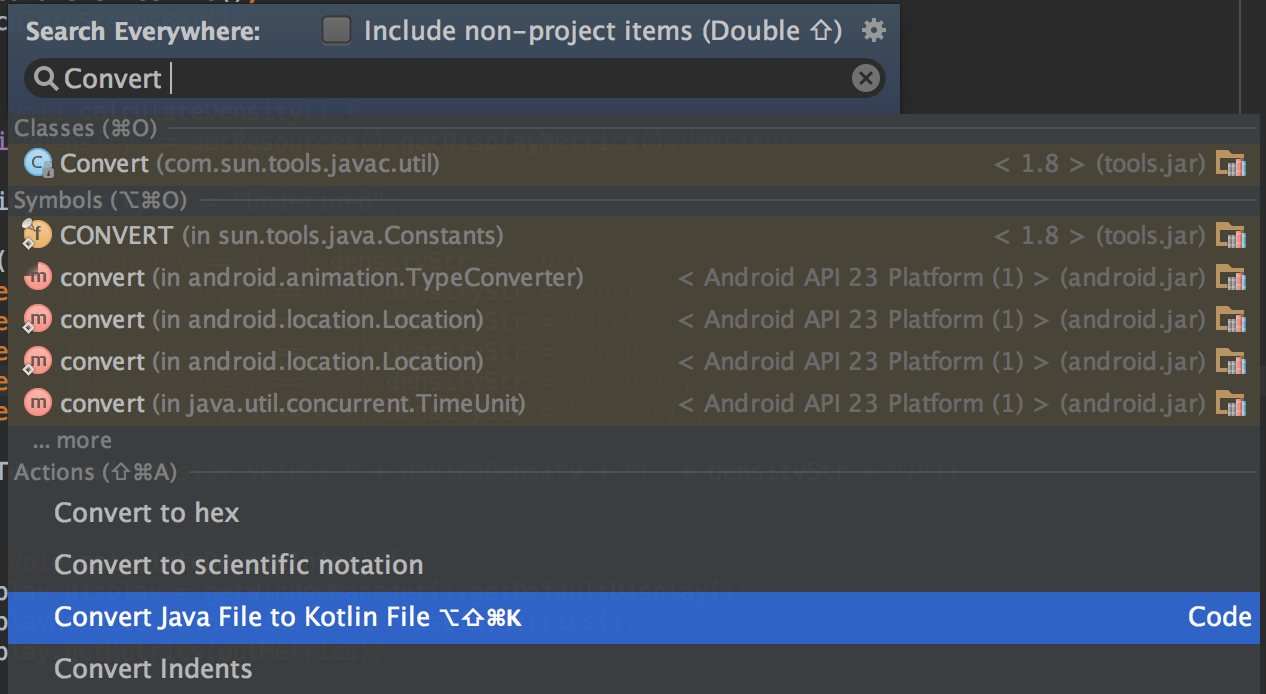
Task: Select the Convert to scientific notation action
Action: click(x=238, y=565)
